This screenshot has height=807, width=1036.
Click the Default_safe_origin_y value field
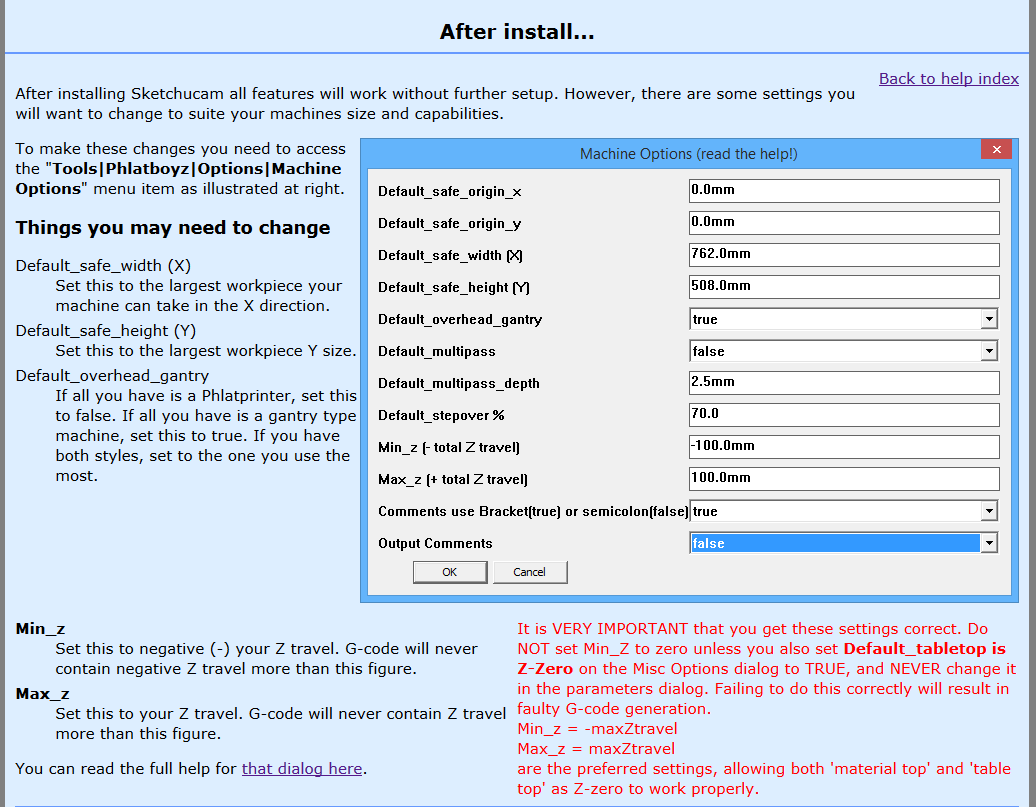click(x=843, y=222)
